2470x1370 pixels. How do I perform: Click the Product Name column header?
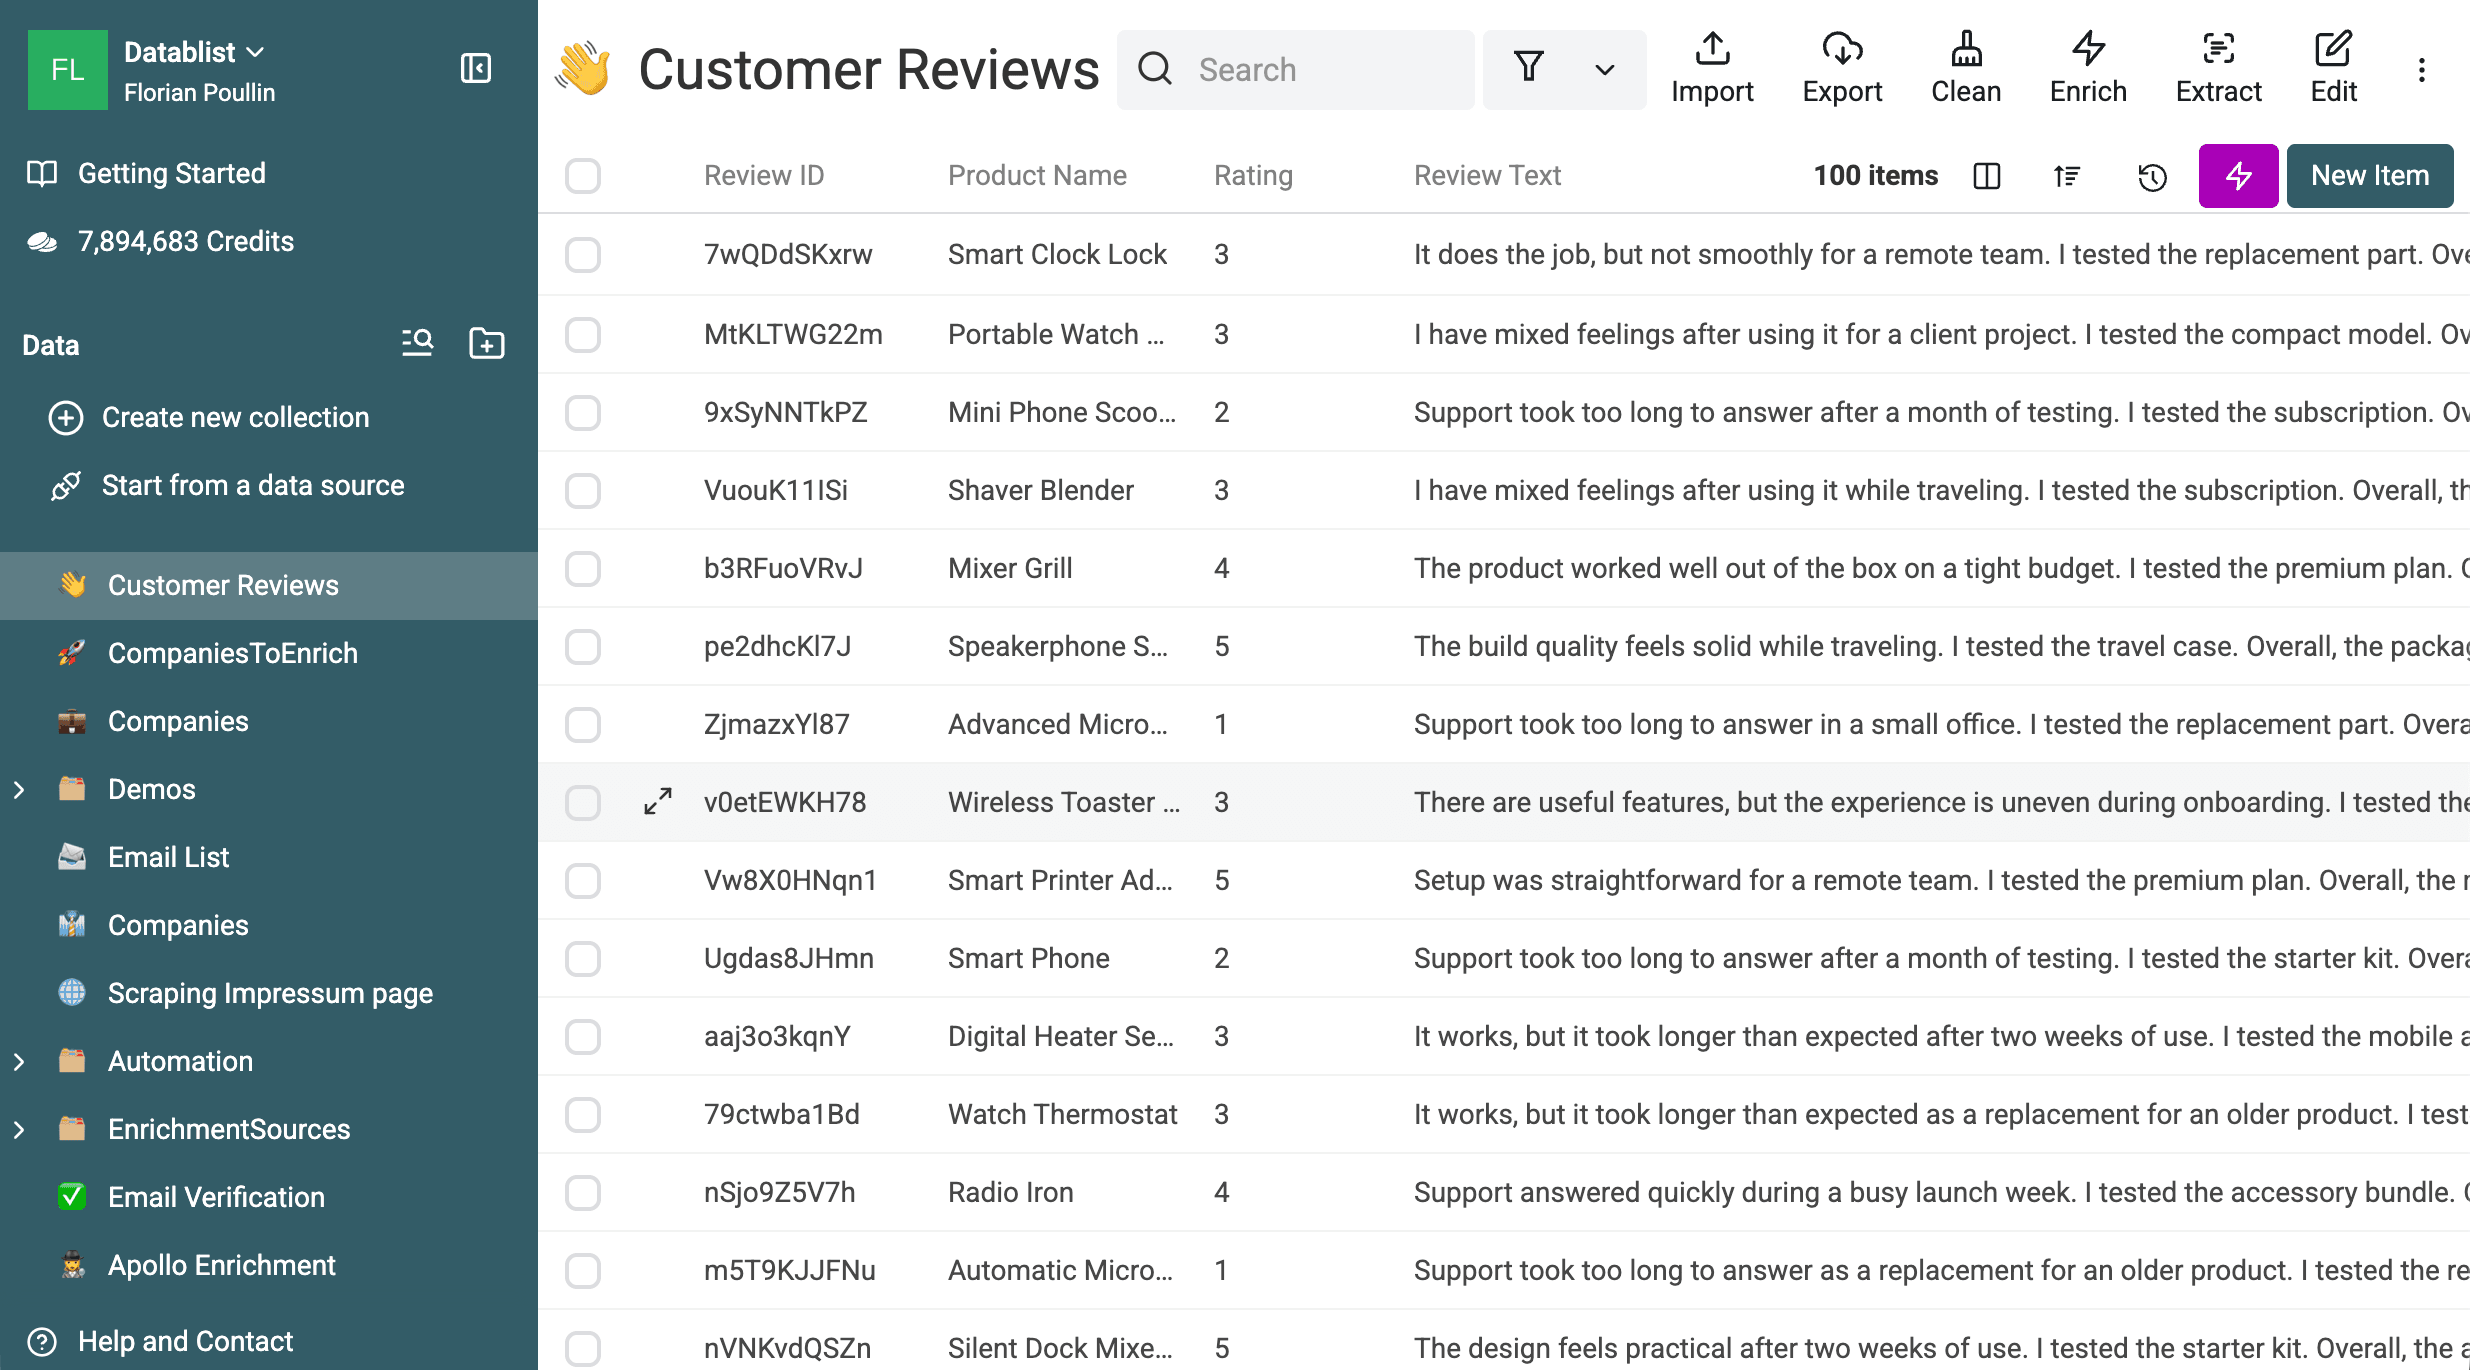pyautogui.click(x=1037, y=176)
